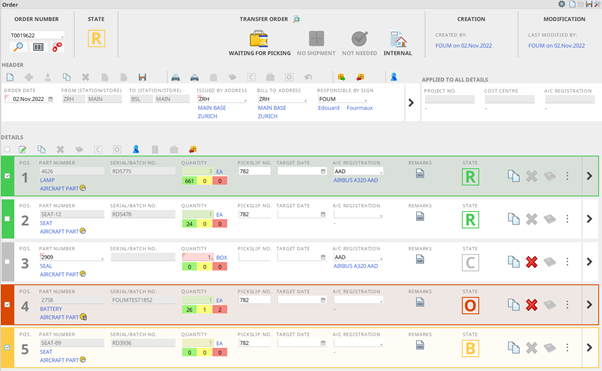Click the Waiting for Picking status icon

[x=259, y=38]
